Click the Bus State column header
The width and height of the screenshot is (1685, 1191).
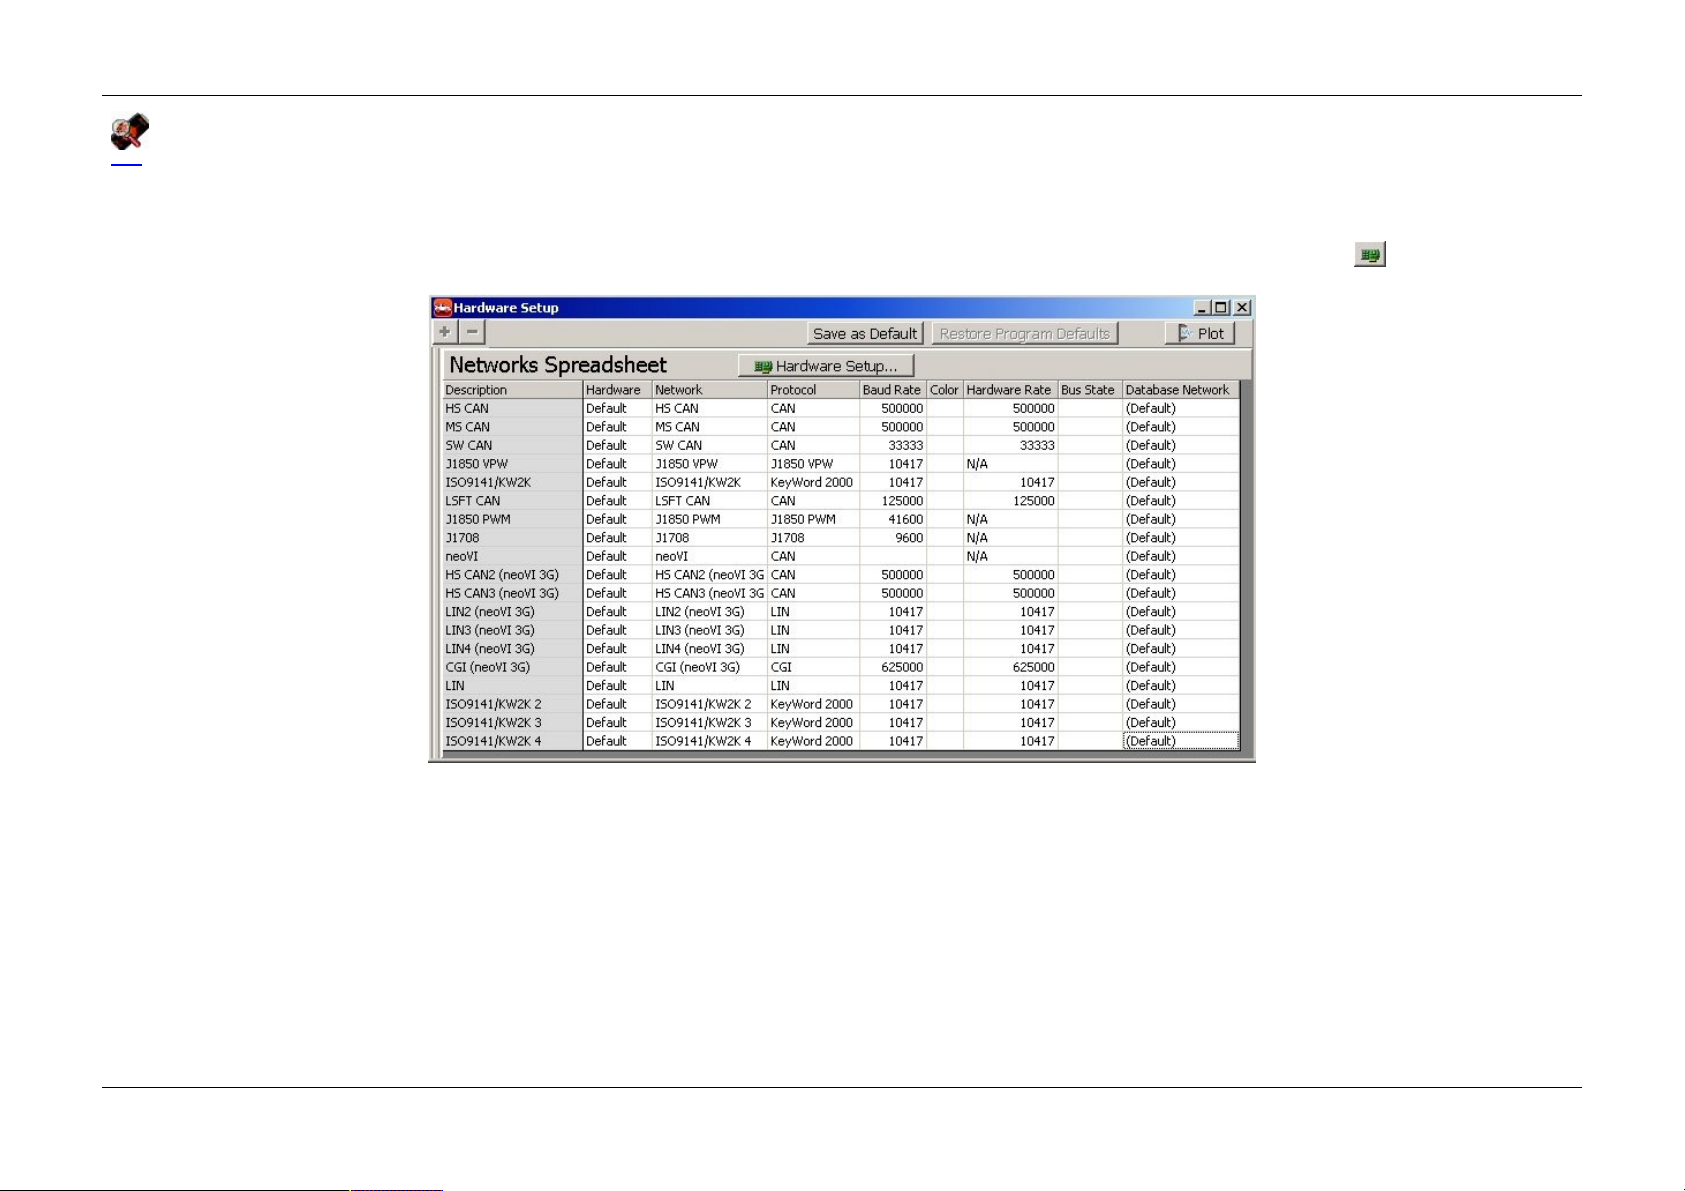(x=1090, y=390)
